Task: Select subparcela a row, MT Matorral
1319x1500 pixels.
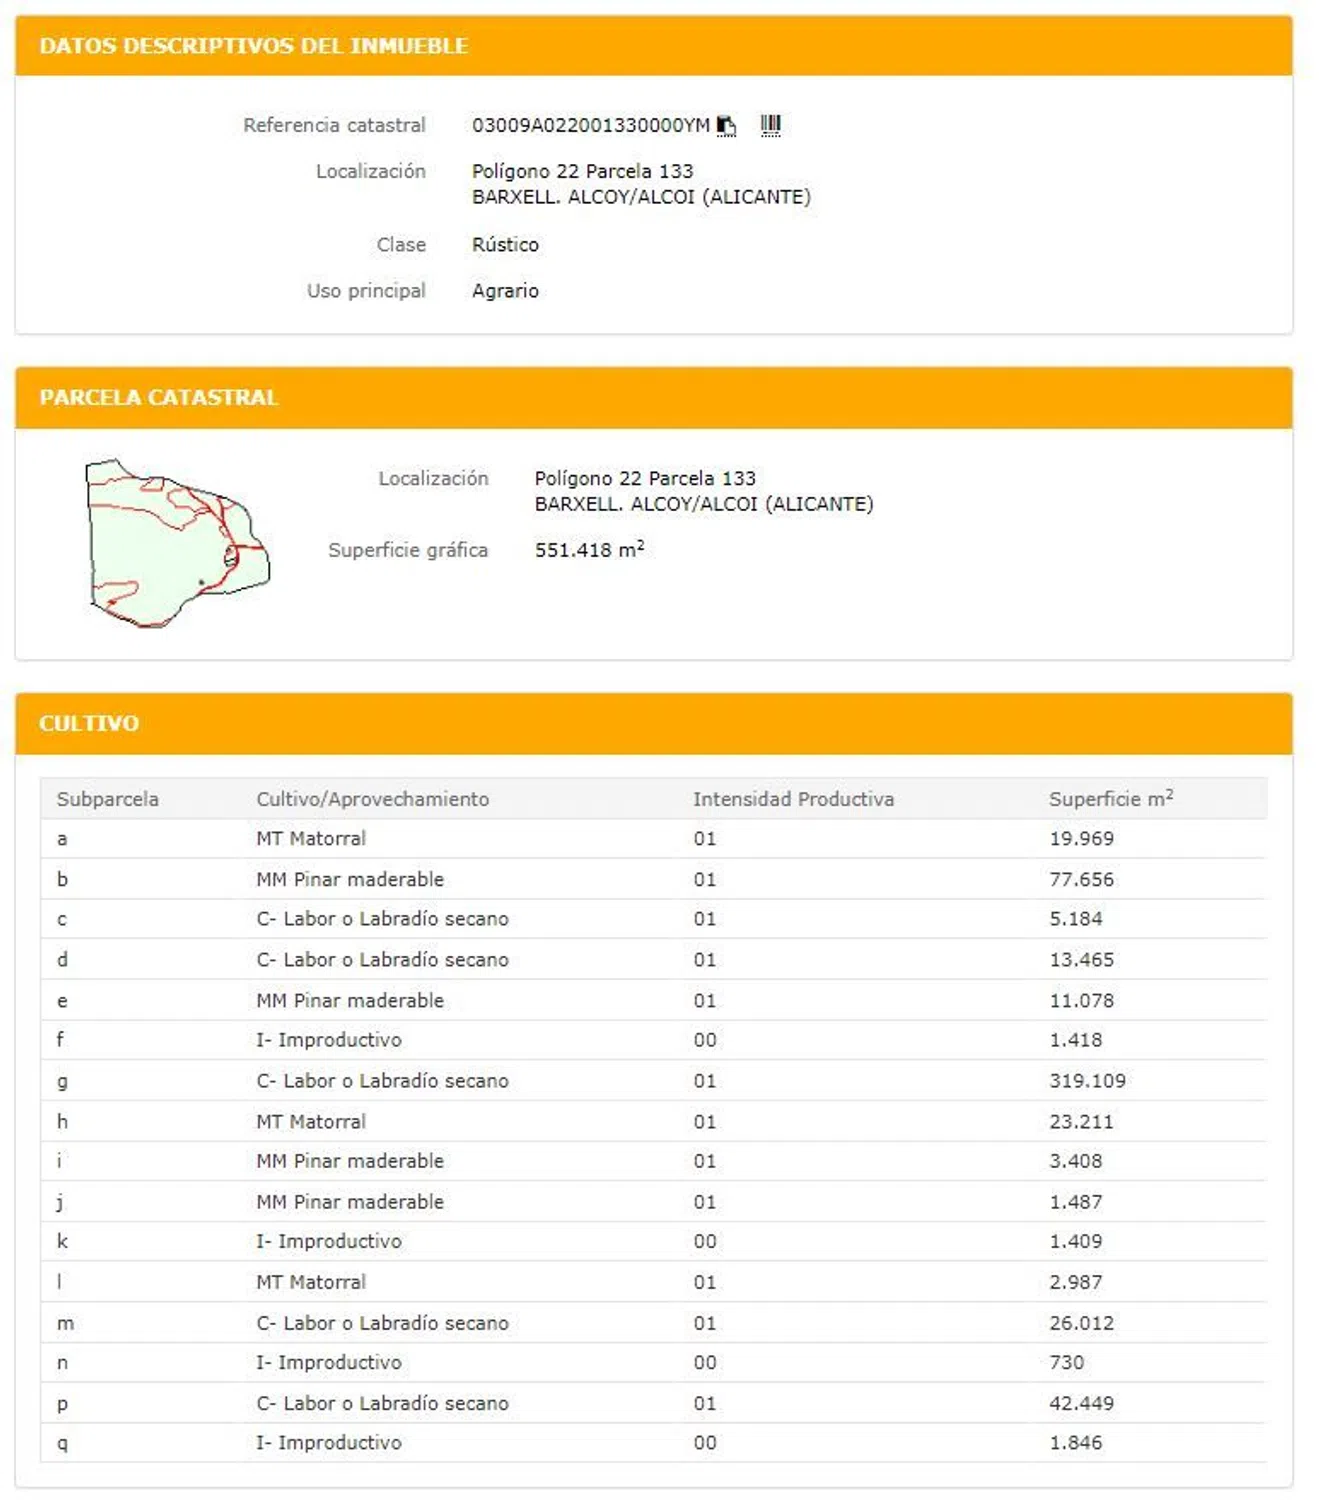Action: click(x=311, y=839)
